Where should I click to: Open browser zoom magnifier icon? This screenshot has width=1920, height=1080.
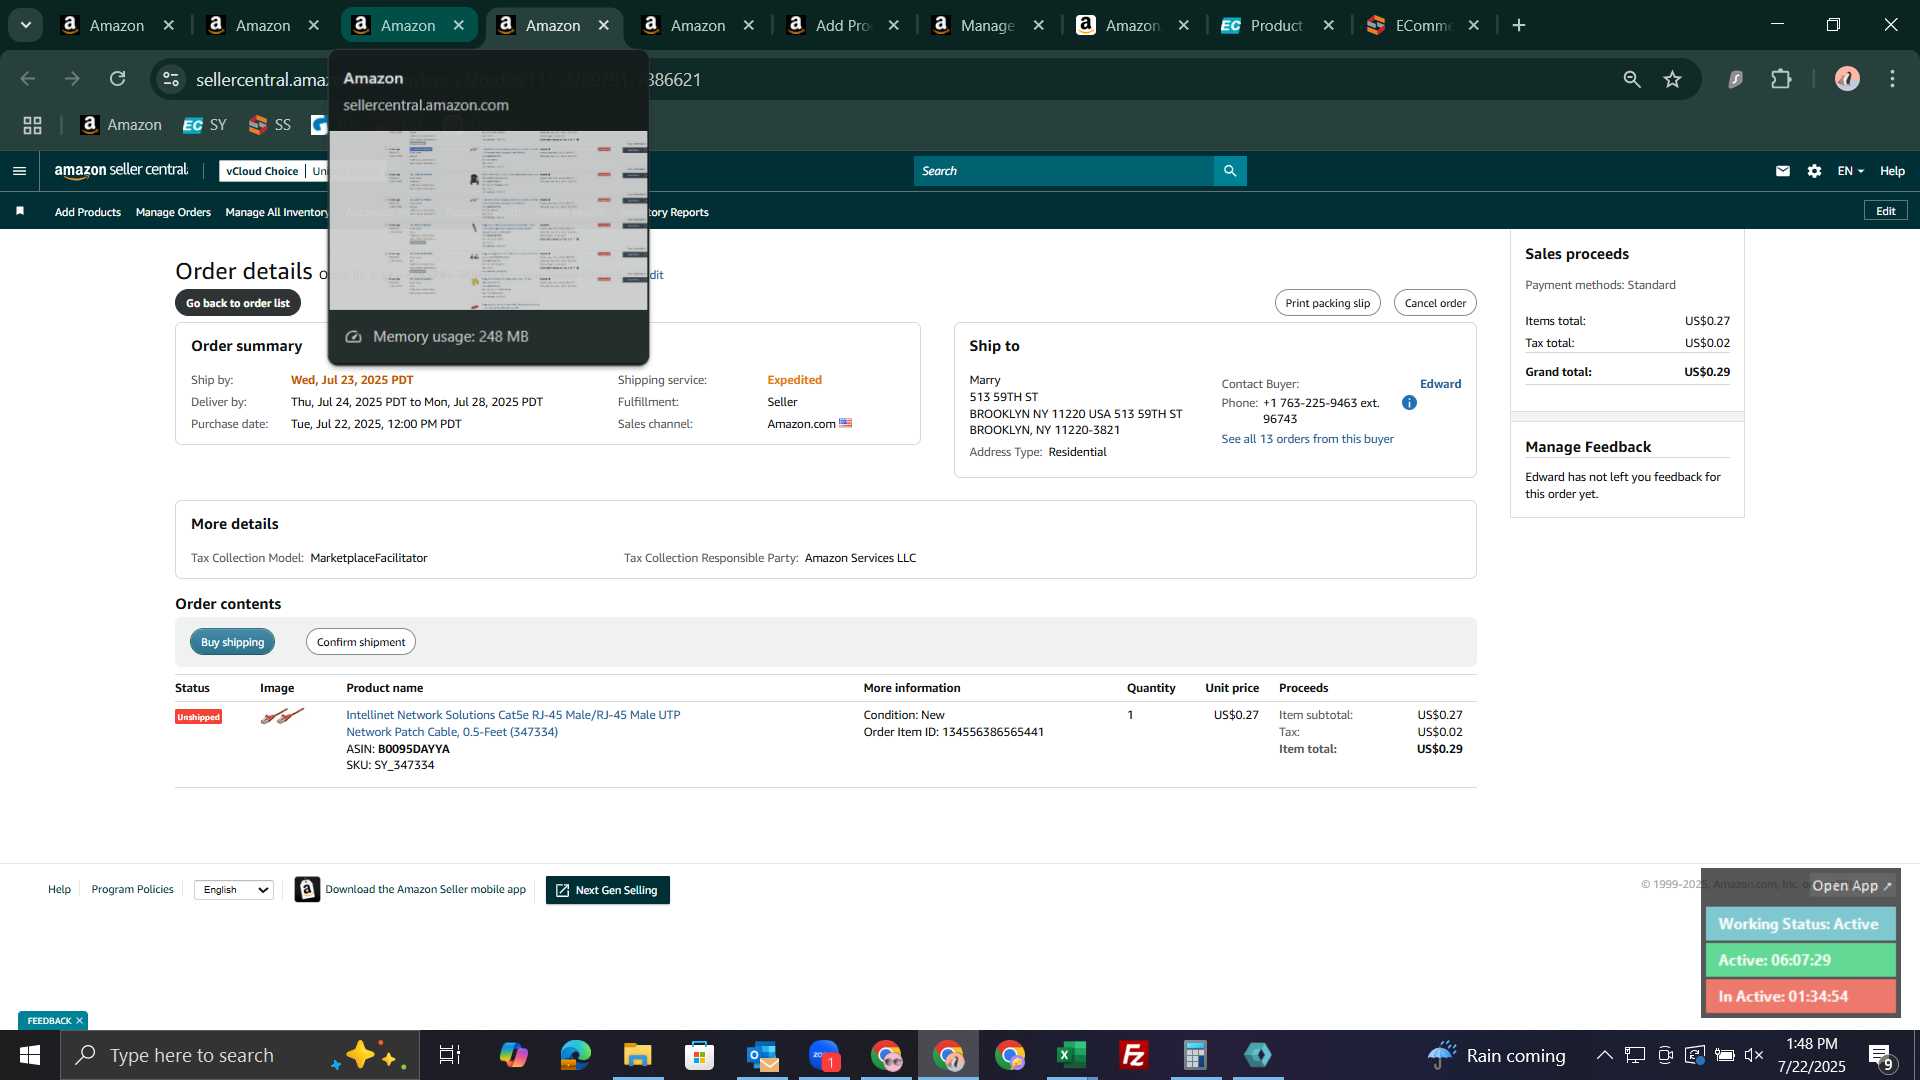1632,79
